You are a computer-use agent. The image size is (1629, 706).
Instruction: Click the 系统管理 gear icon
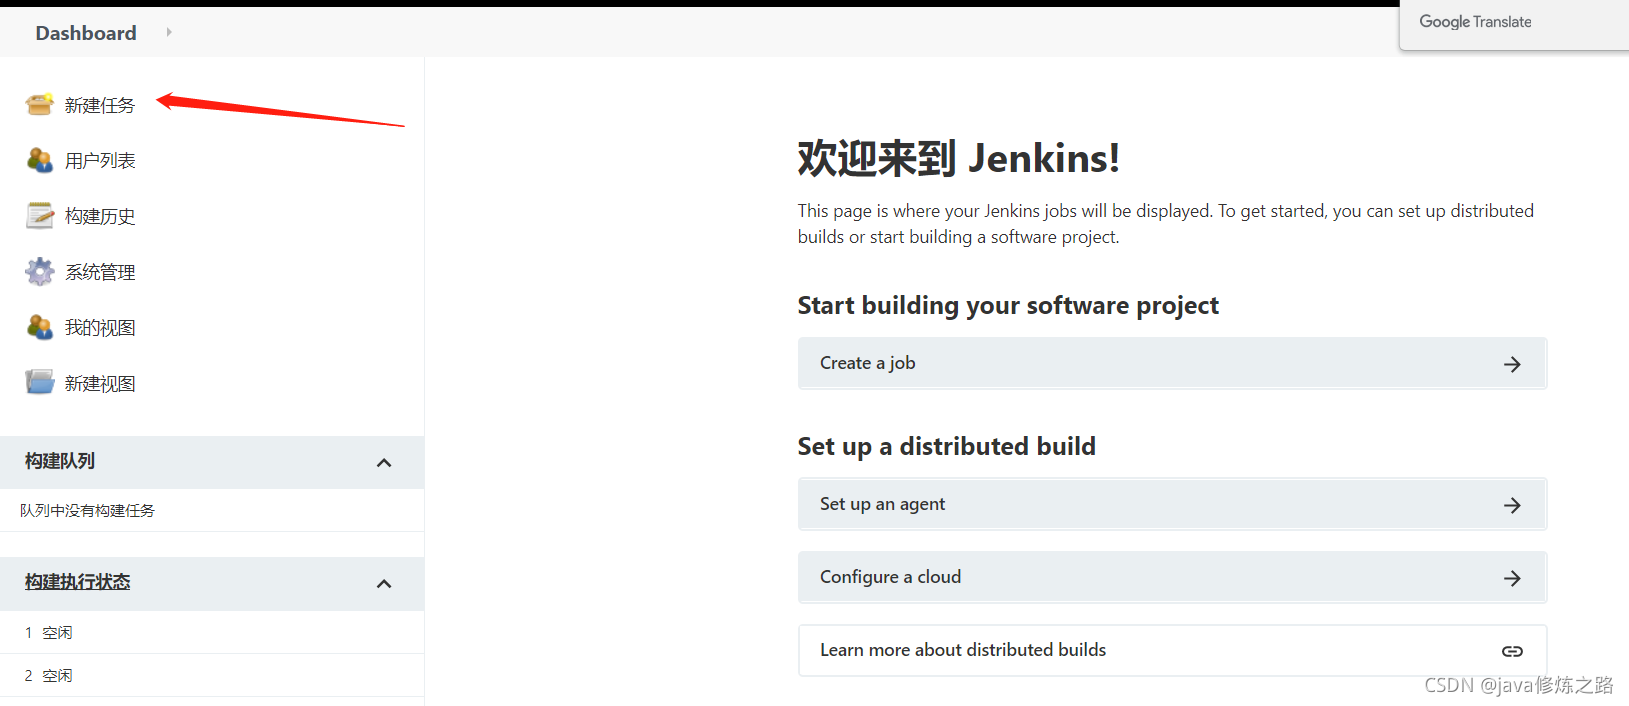click(40, 272)
